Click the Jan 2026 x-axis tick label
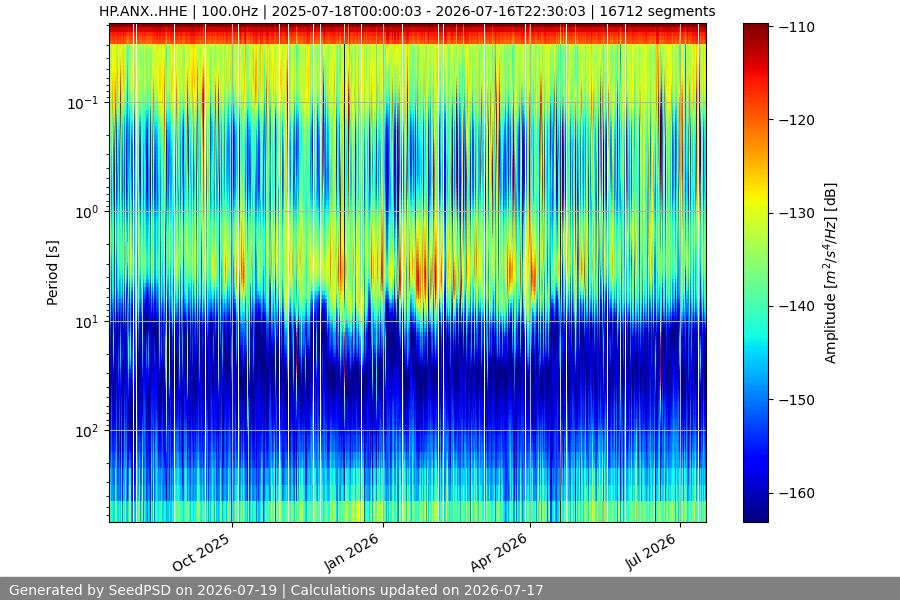Screen dimensions: 900x600 [x=352, y=552]
